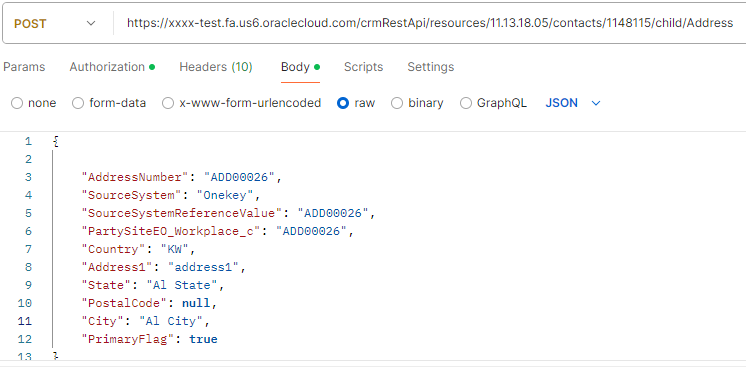Click the "KW" country value
This screenshot has height=370, width=746.
[x=175, y=249]
